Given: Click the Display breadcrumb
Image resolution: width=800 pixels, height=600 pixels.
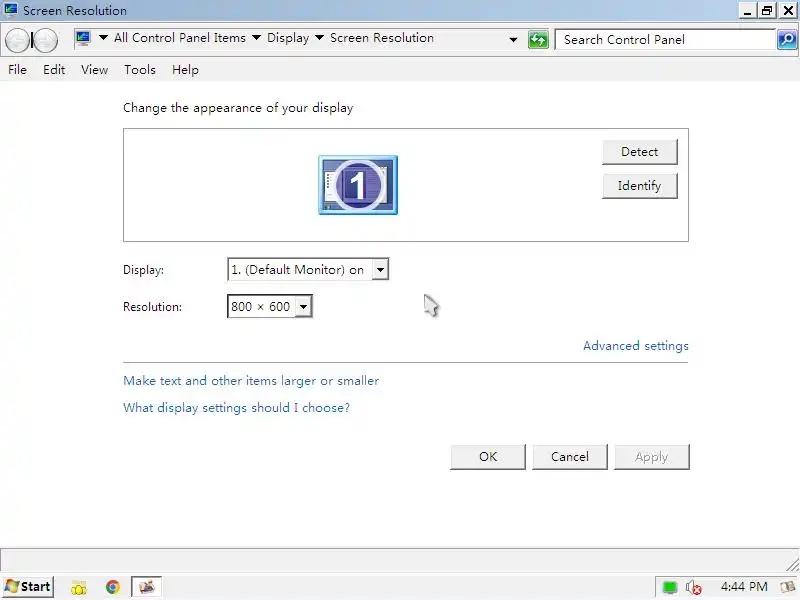Looking at the screenshot, I should click(x=288, y=38).
